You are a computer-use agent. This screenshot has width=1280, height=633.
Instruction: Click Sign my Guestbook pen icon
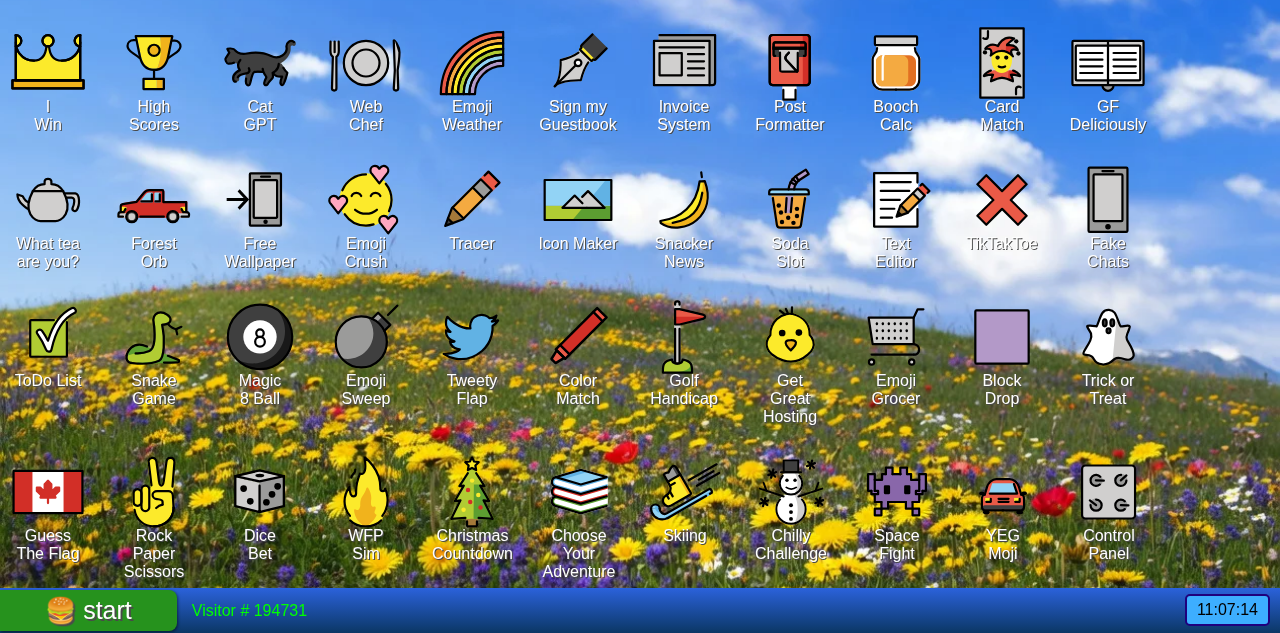(578, 62)
